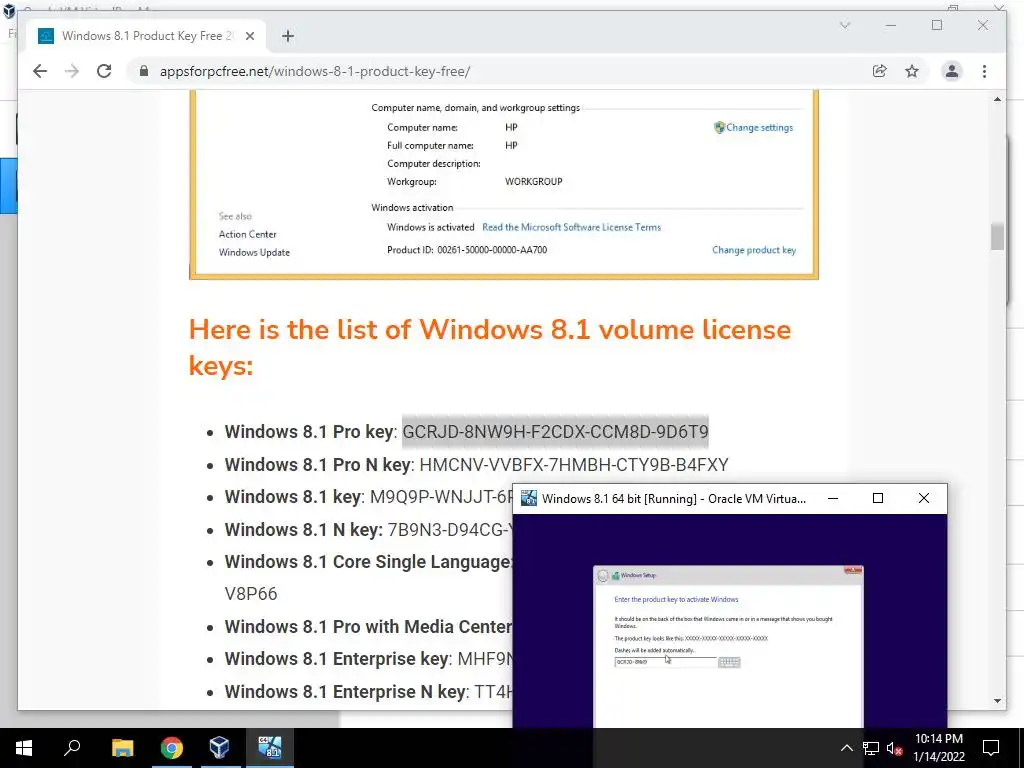Click Action Center in the screenshot sidebar
Screen dimensions: 1024x768
pyautogui.click(x=248, y=234)
